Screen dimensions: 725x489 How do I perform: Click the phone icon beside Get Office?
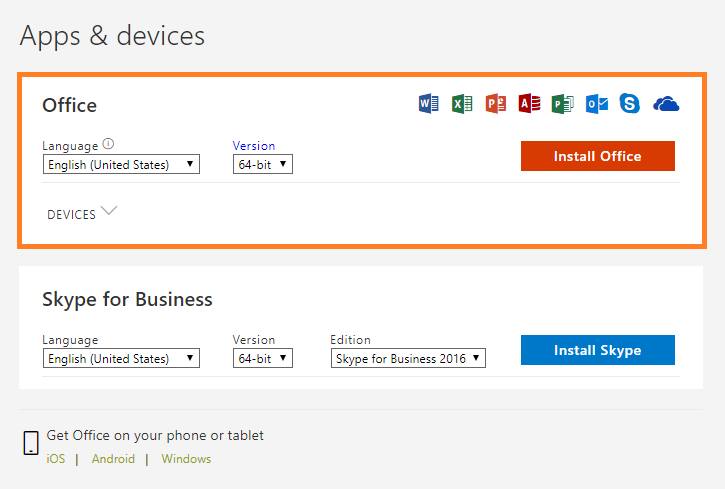coord(31,443)
